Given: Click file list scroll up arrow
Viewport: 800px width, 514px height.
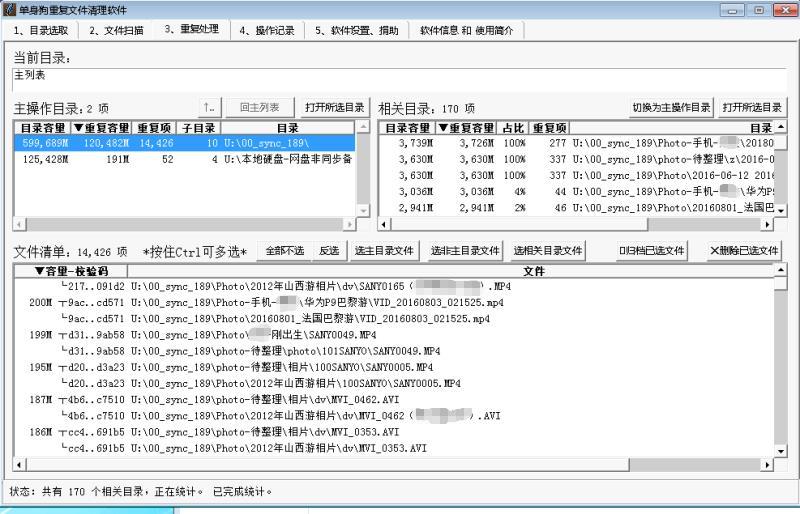Looking at the screenshot, I should click(781, 270).
